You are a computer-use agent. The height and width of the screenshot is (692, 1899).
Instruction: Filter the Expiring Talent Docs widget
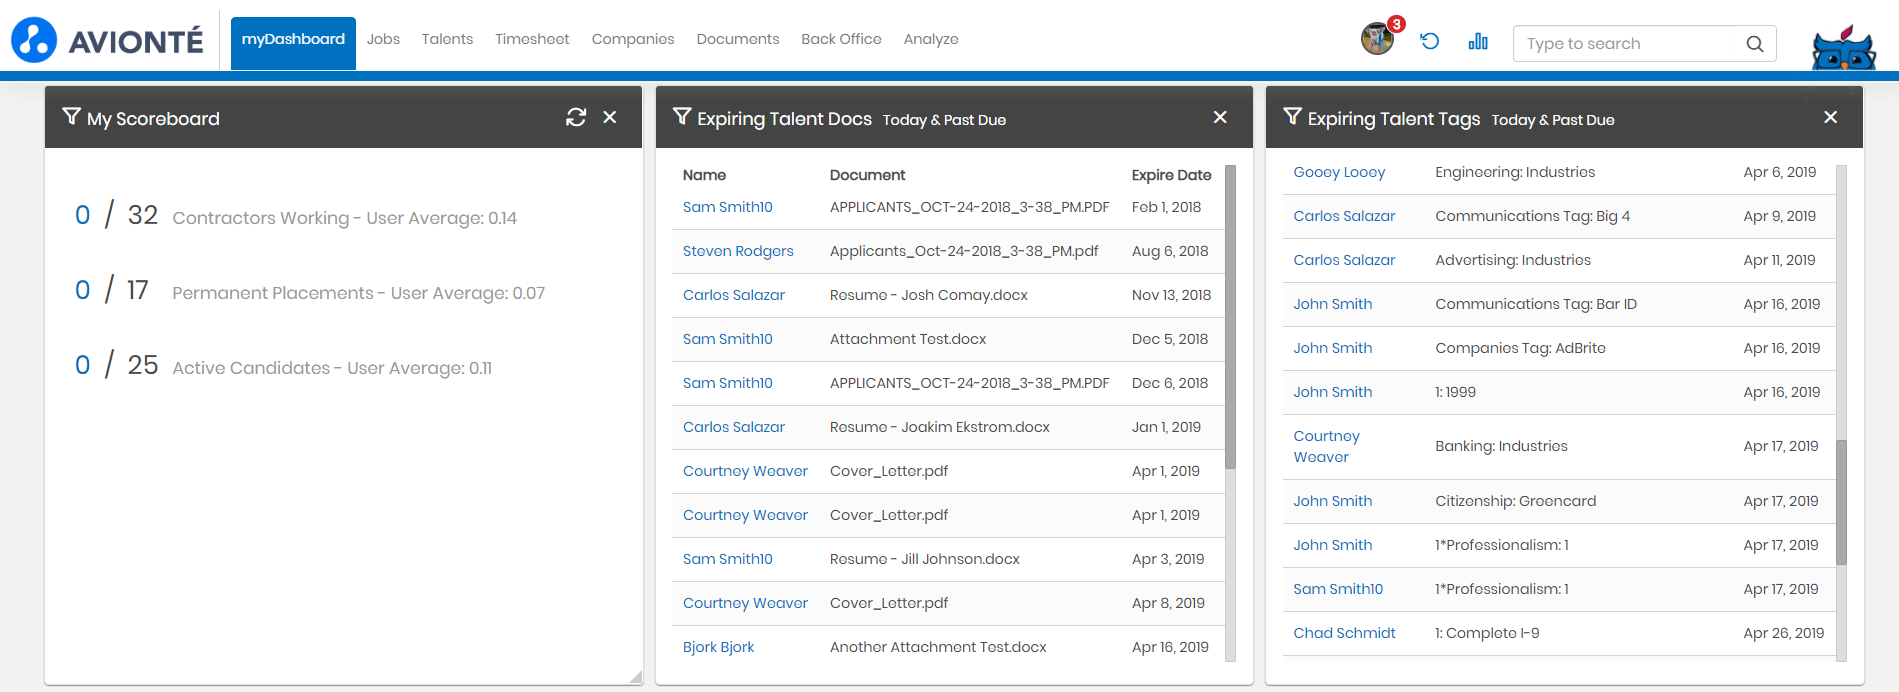[682, 117]
